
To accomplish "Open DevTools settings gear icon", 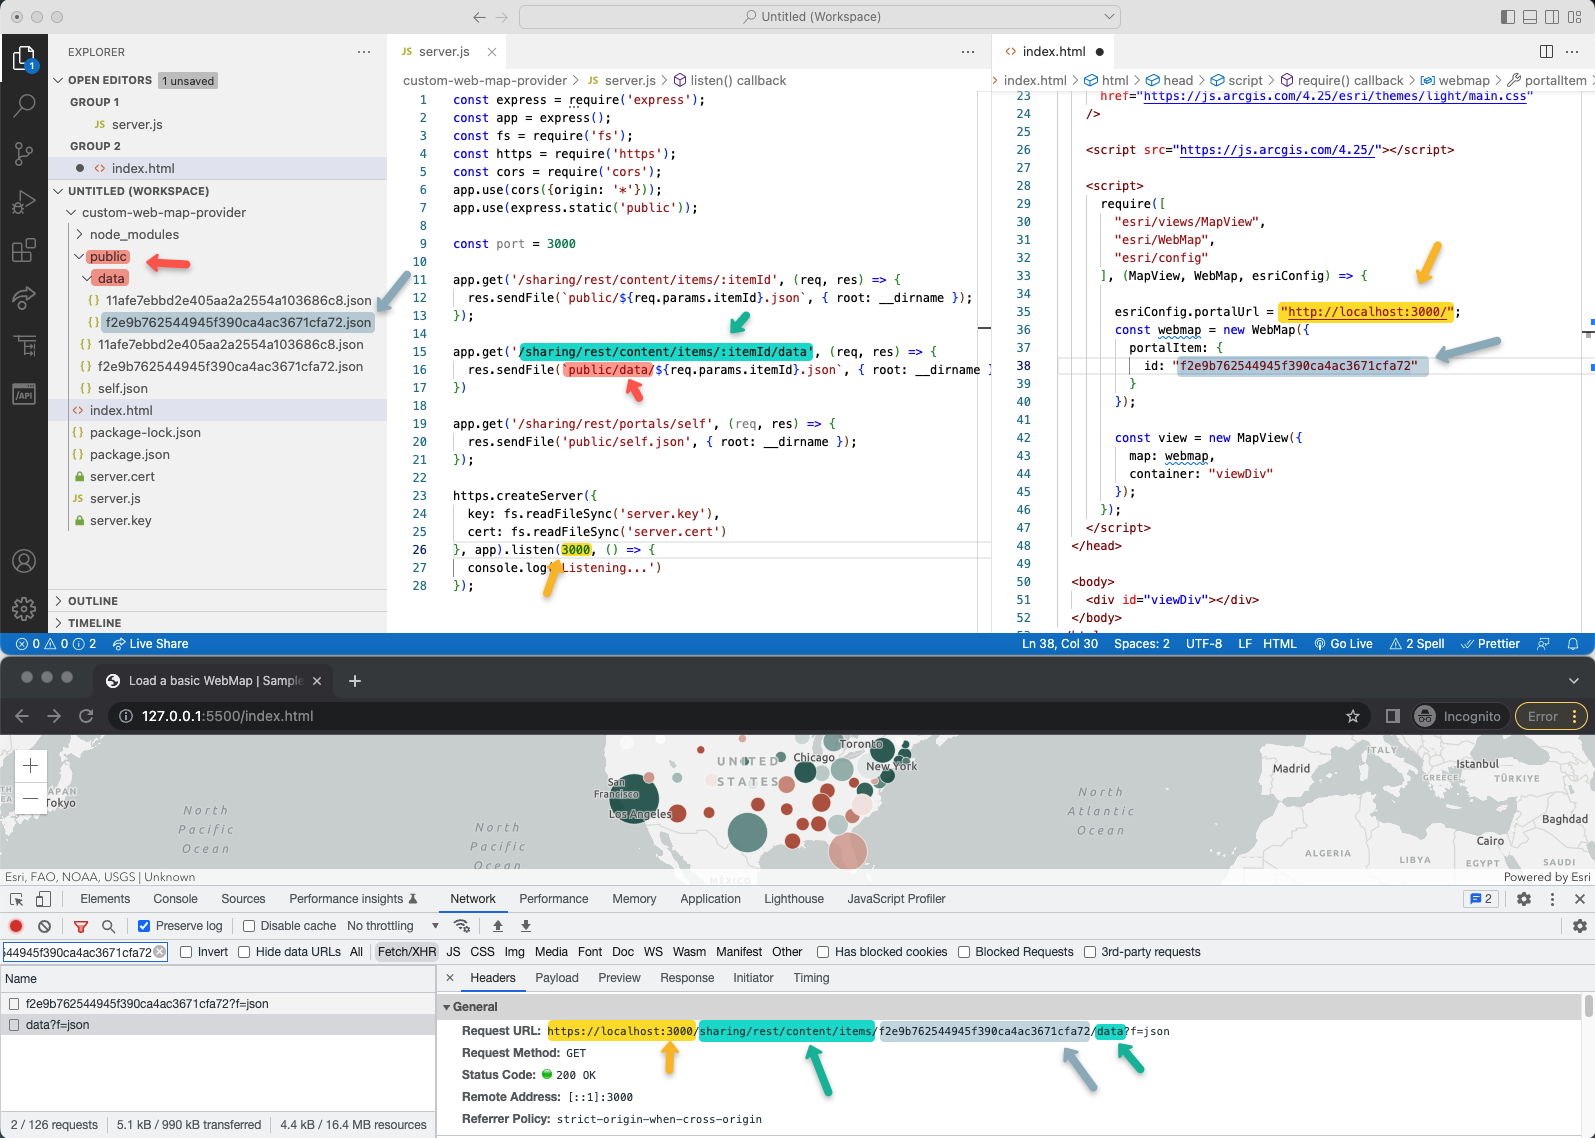I will coord(1524,899).
